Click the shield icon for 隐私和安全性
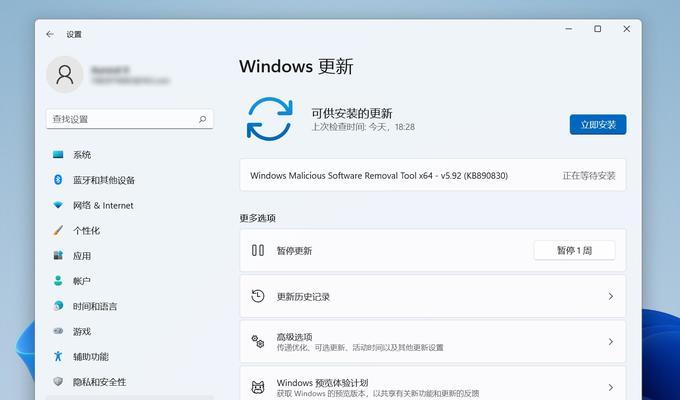This screenshot has height=400, width=680. [58, 381]
